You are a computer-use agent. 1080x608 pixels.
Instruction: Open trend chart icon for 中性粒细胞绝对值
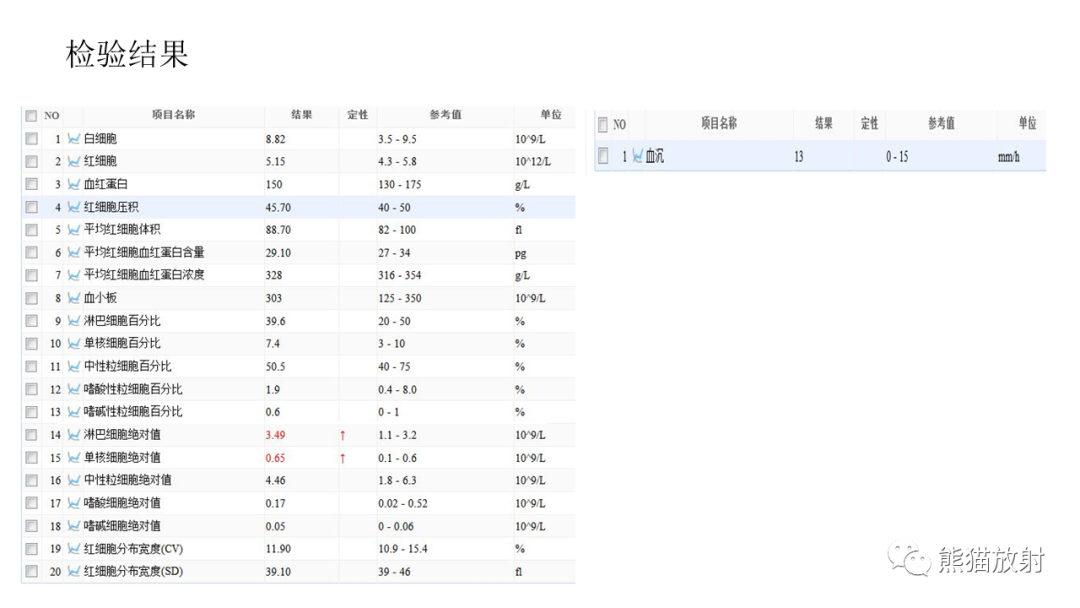pyautogui.click(x=74, y=481)
